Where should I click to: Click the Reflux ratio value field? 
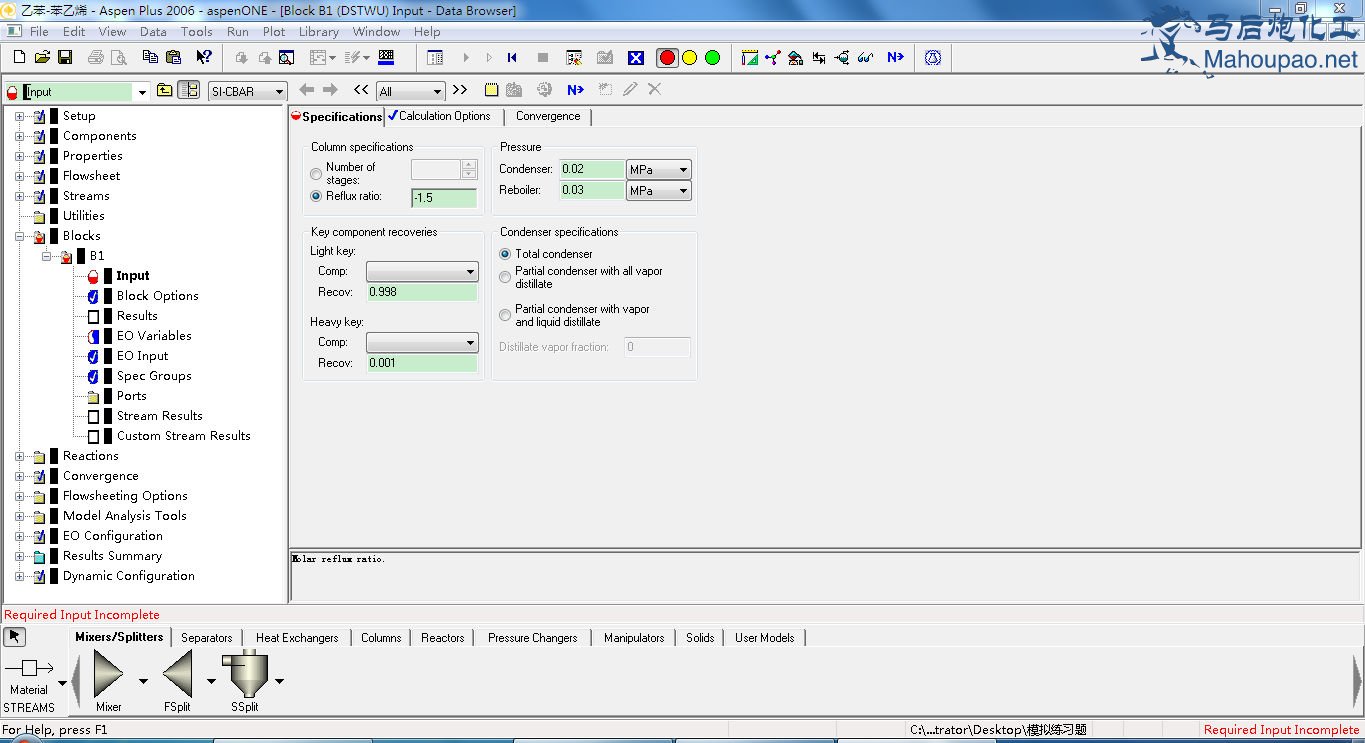(444, 198)
